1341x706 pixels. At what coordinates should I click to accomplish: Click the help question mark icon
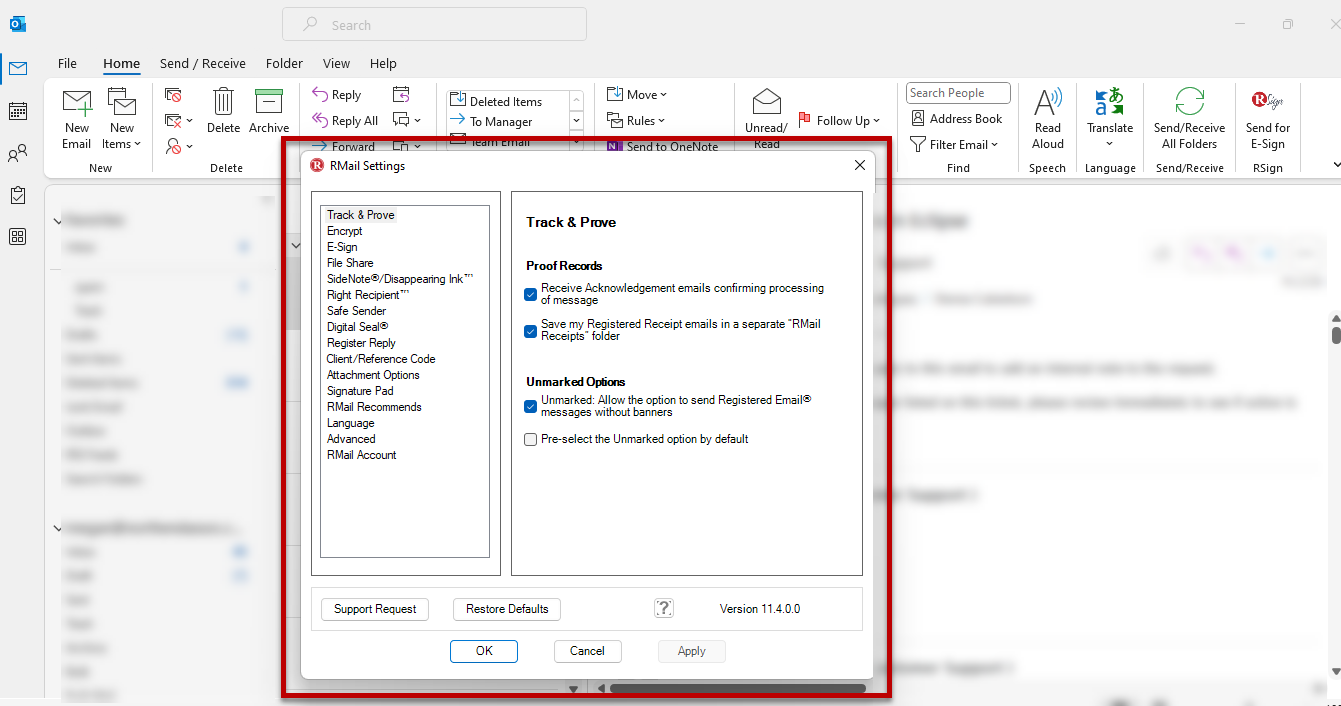664,608
